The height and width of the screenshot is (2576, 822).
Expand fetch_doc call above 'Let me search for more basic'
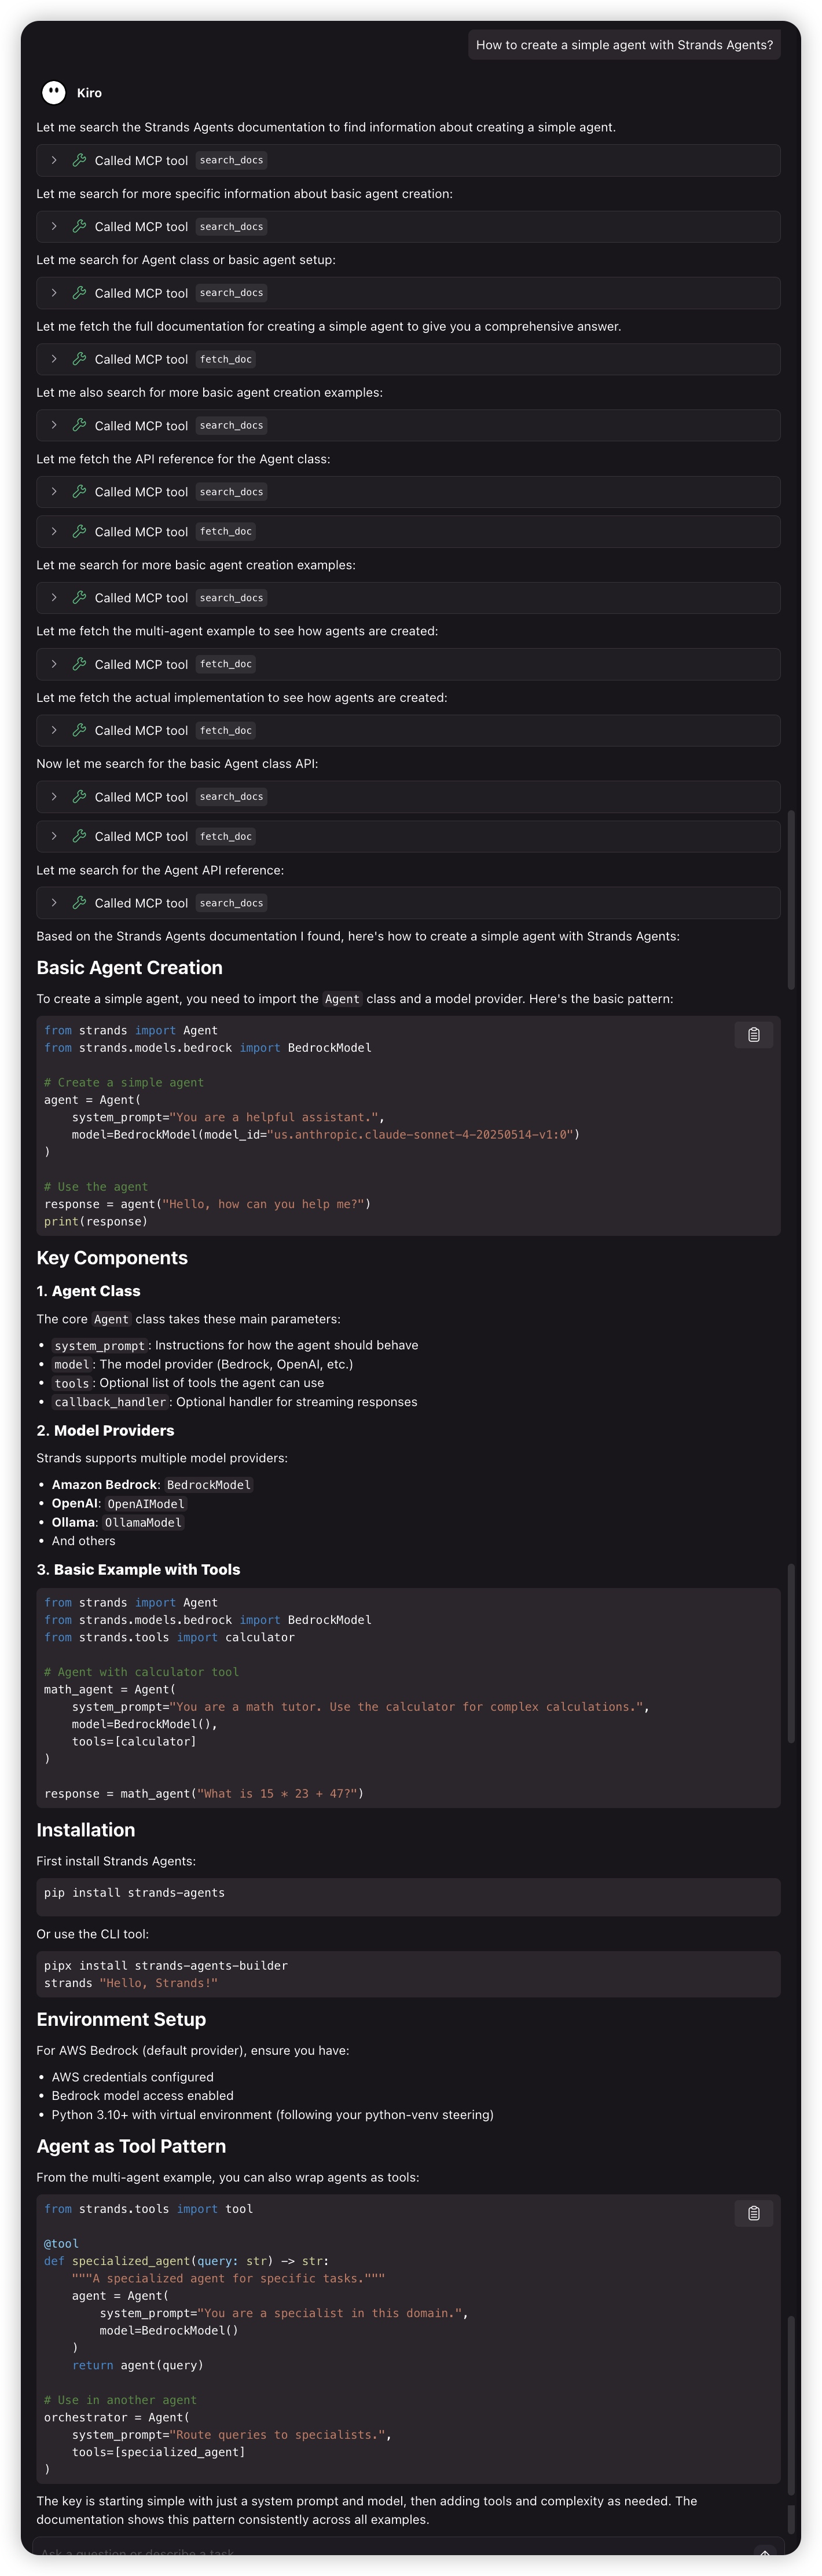click(54, 531)
